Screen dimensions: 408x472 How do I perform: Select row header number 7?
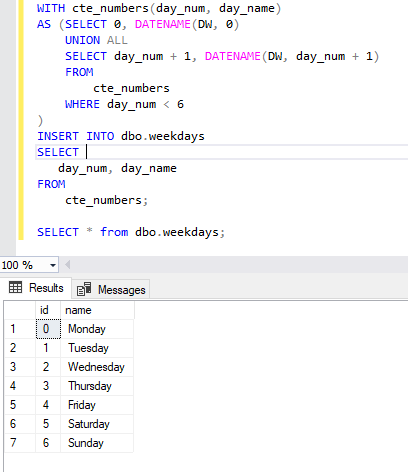click(x=20, y=443)
